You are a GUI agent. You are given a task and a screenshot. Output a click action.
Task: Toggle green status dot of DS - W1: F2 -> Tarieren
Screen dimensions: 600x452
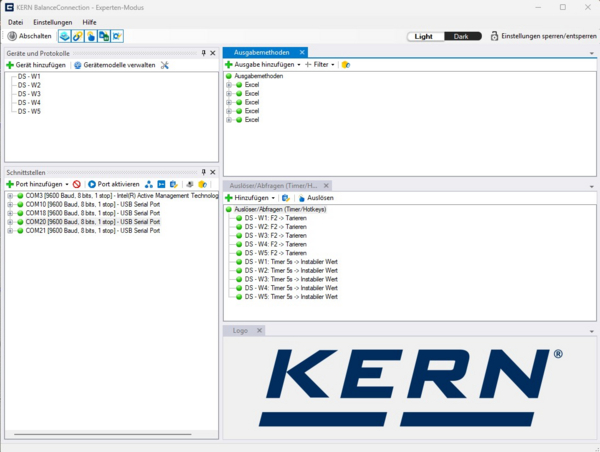[239, 218]
